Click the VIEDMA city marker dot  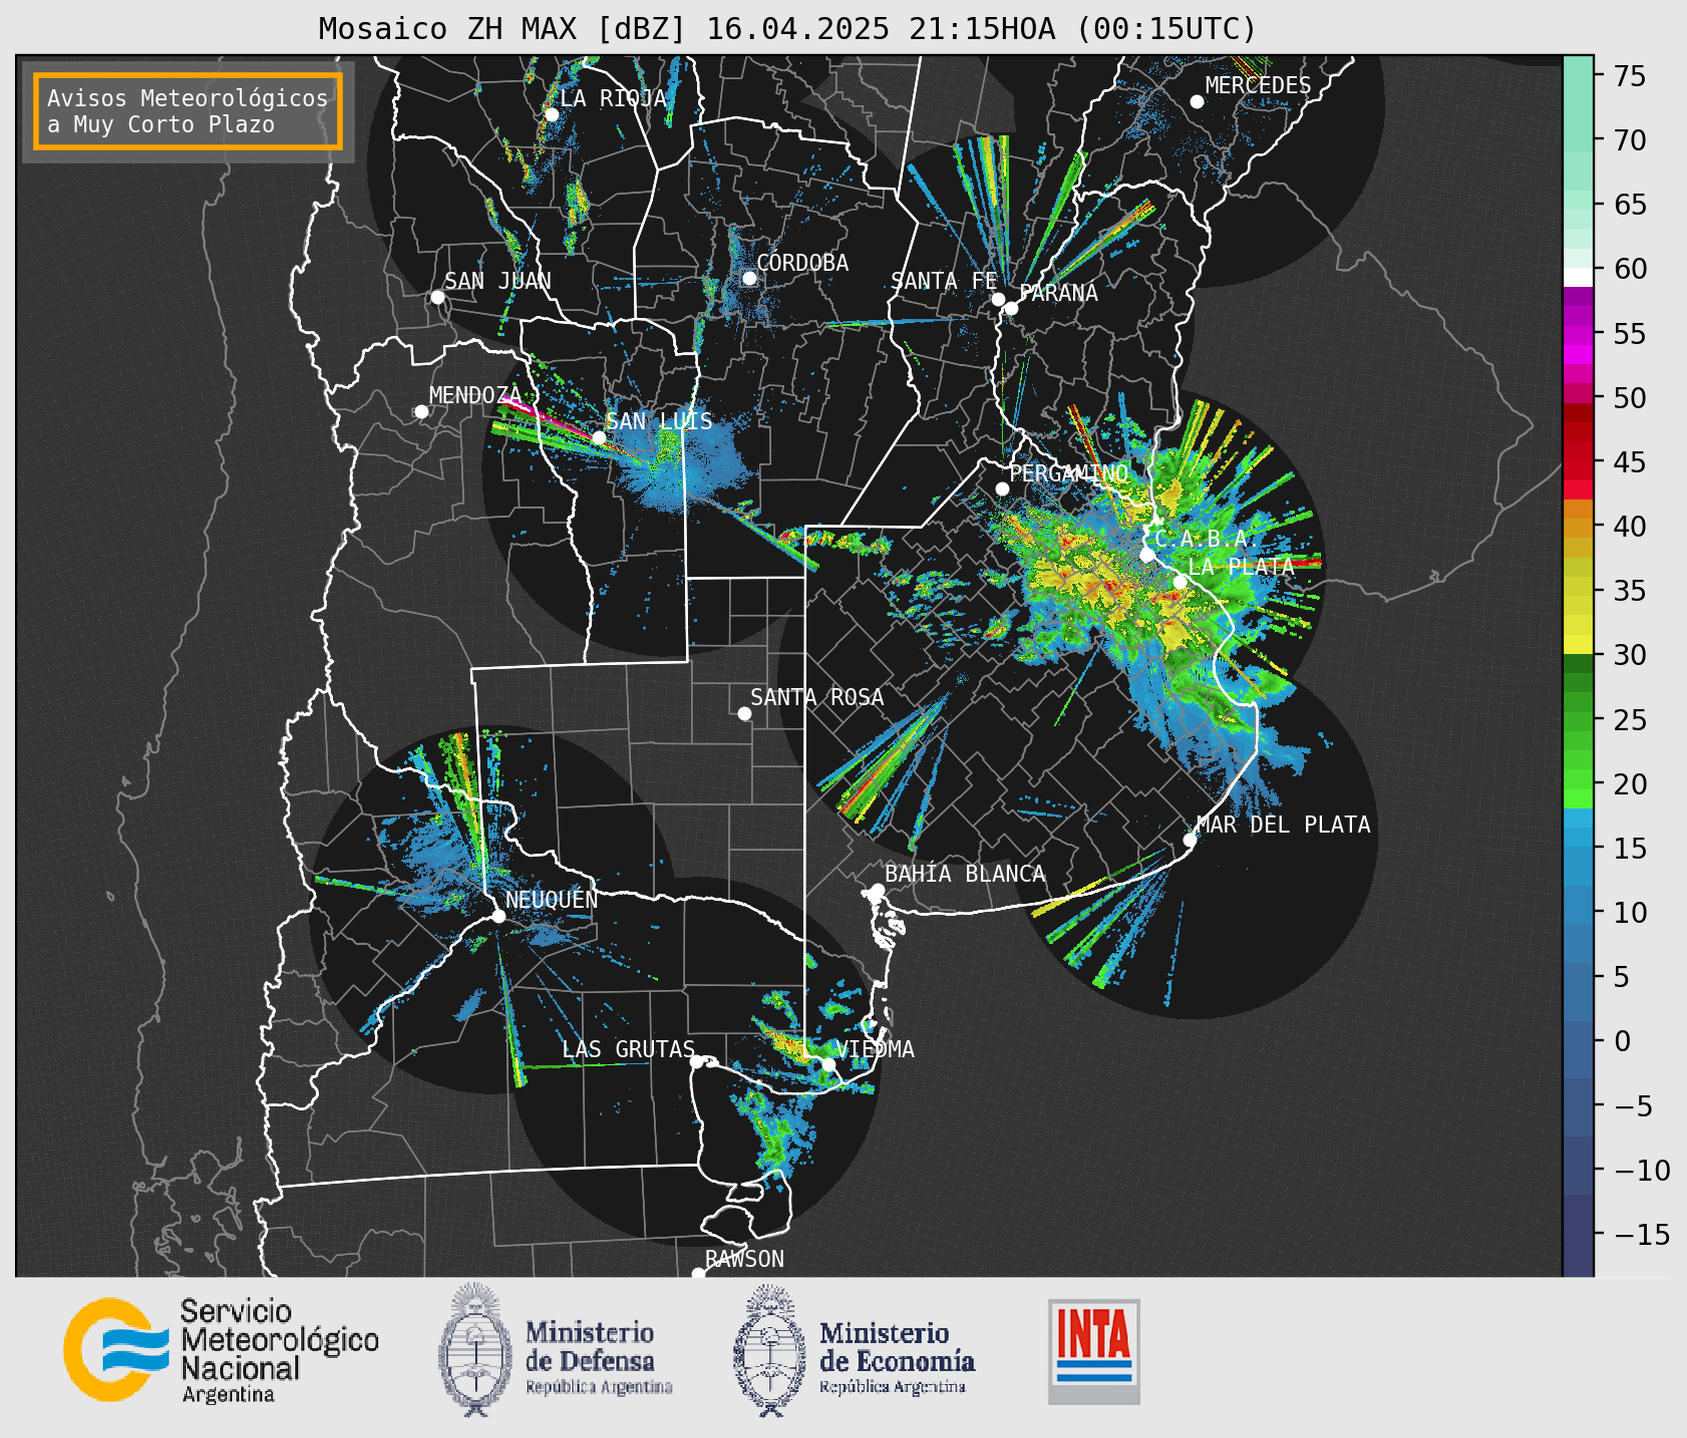click(828, 1064)
